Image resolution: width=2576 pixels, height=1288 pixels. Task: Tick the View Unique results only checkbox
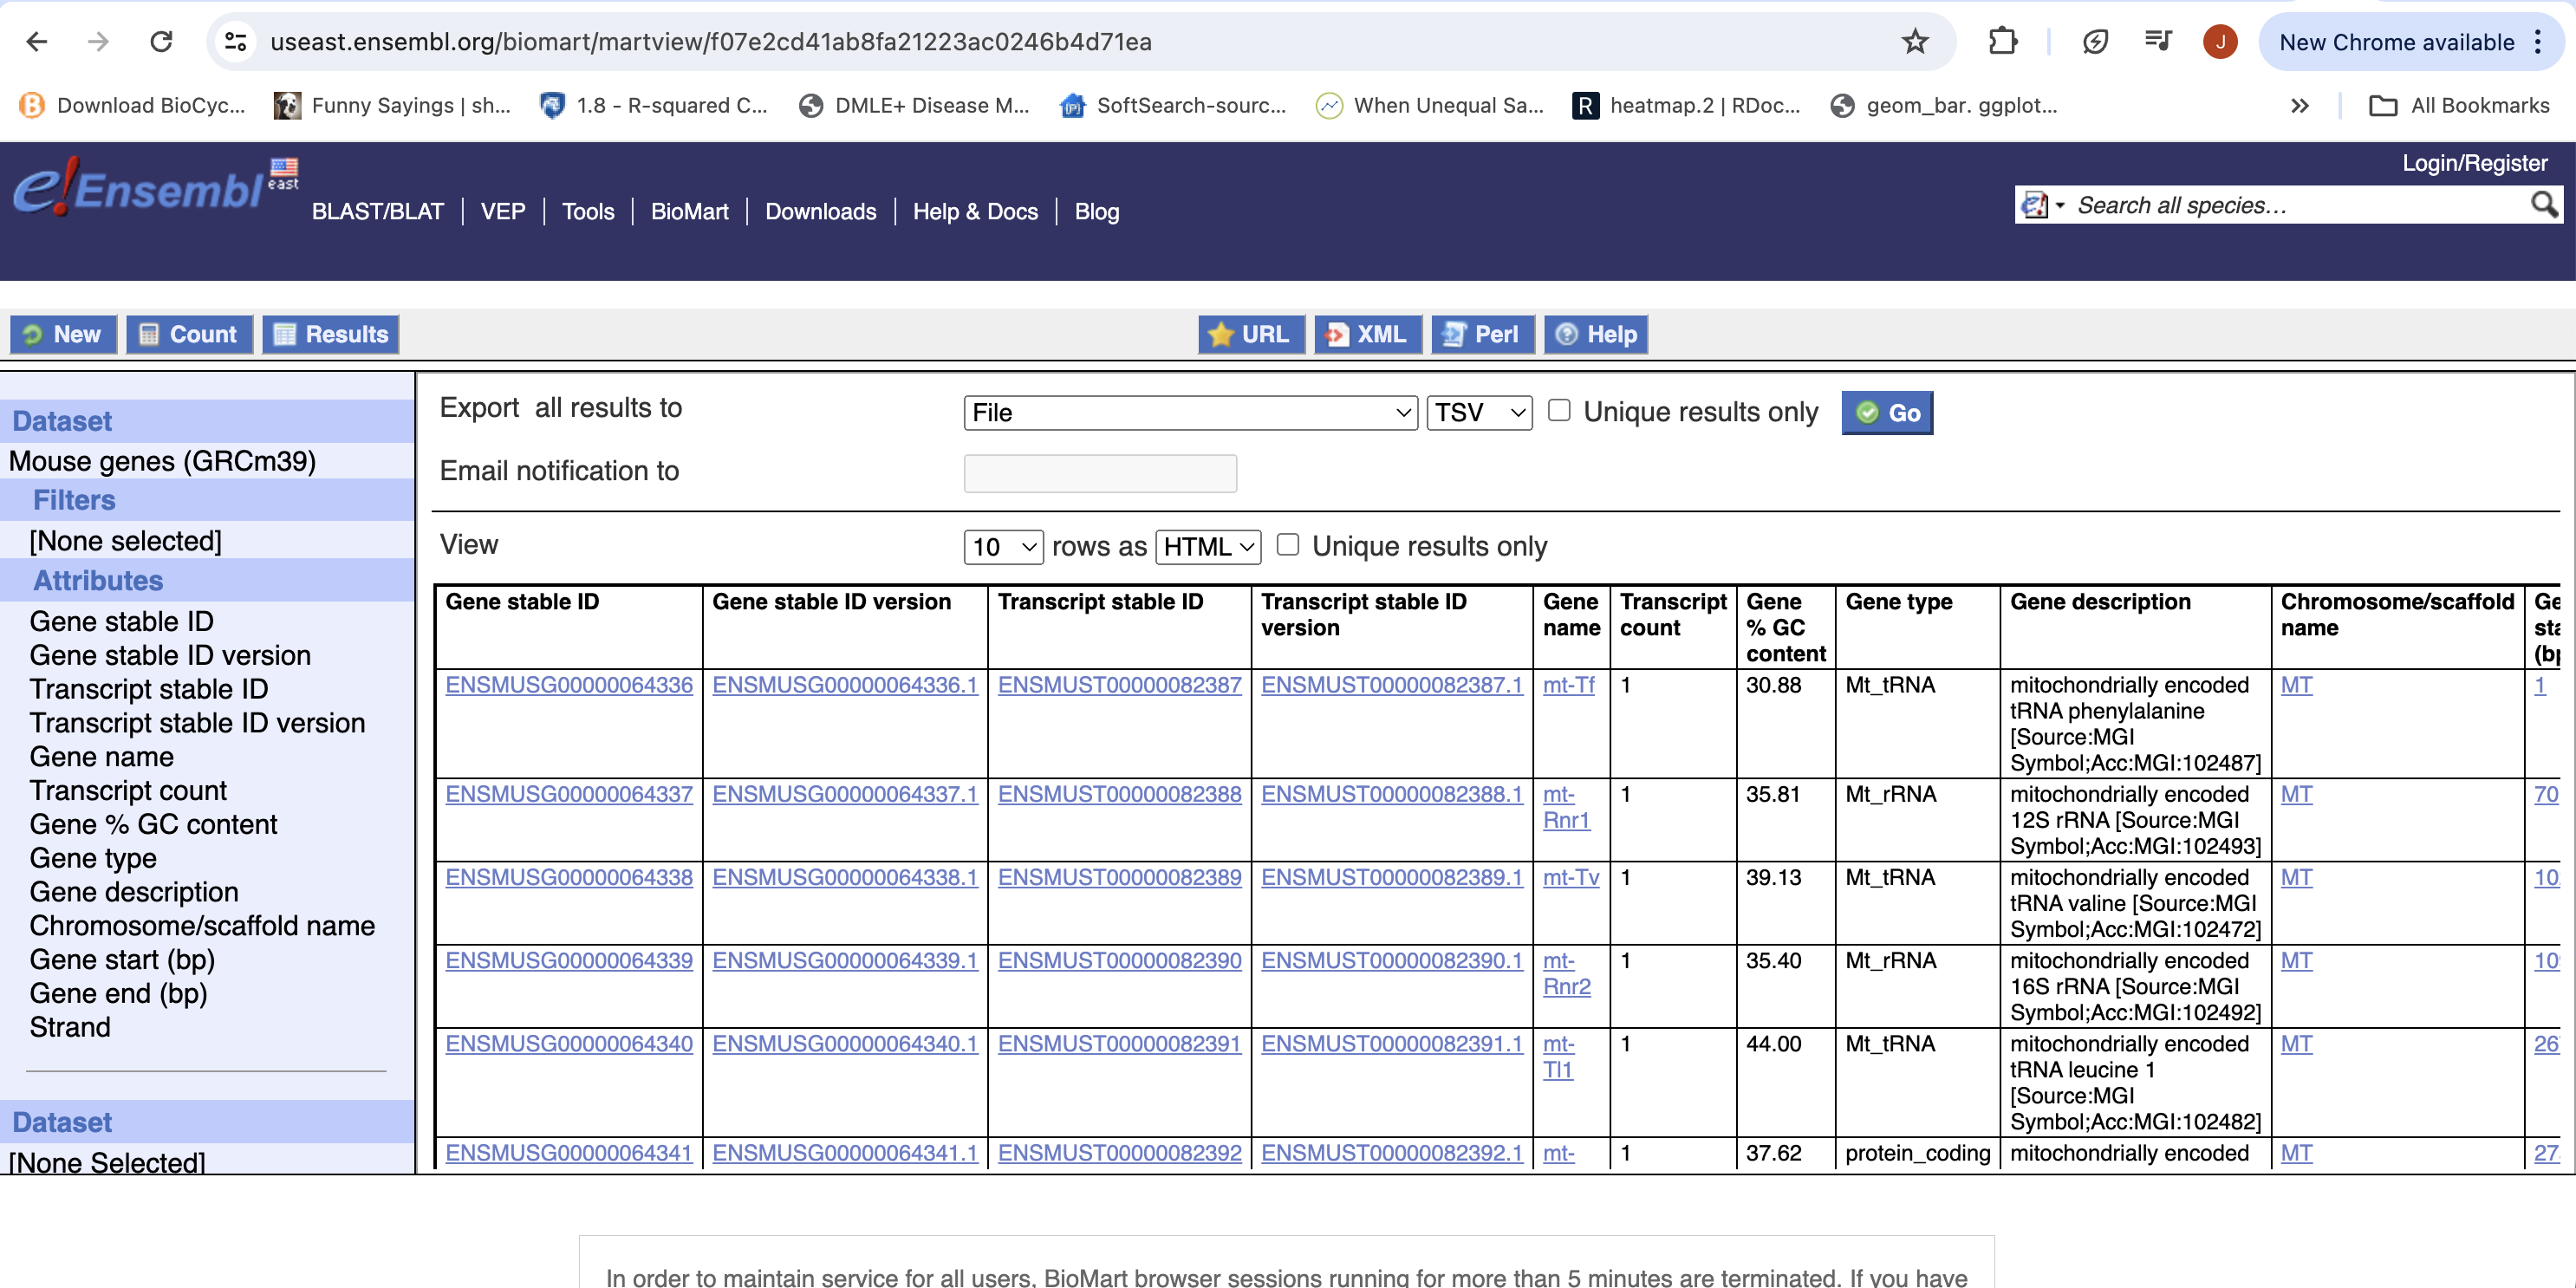coord(1287,545)
